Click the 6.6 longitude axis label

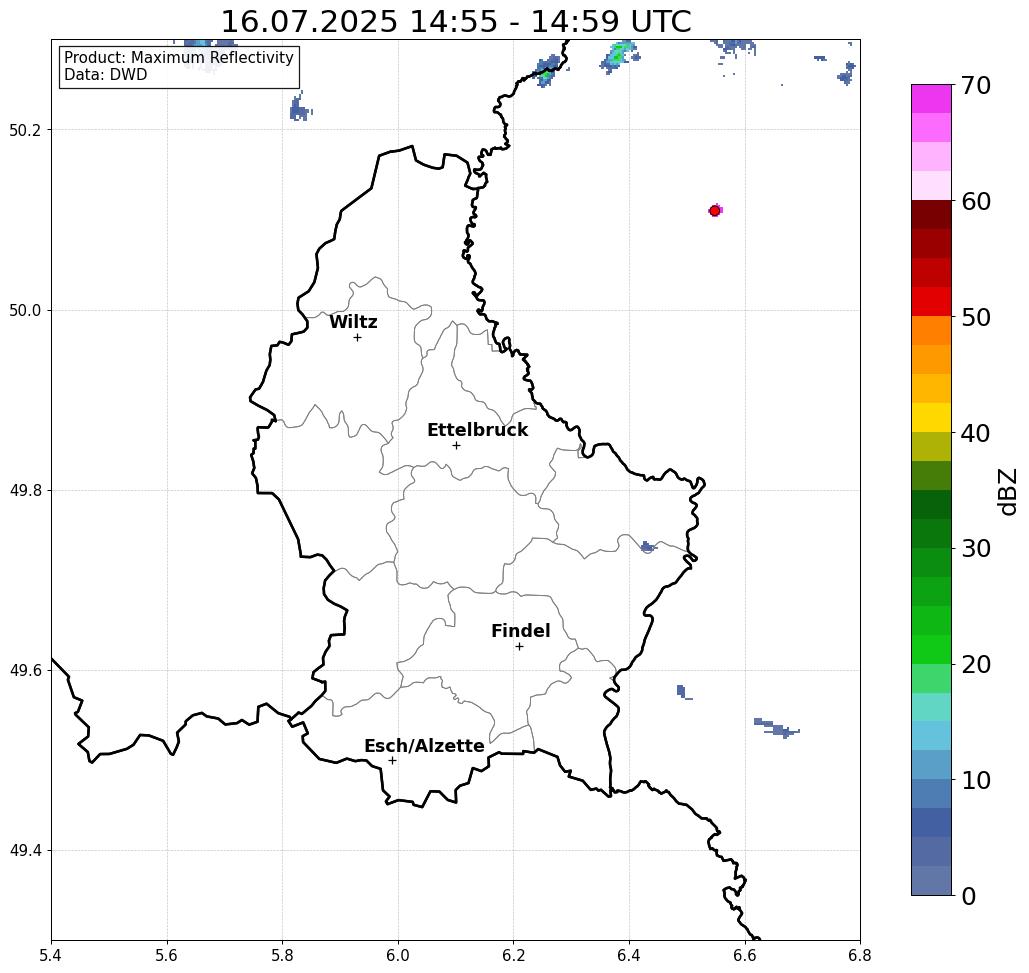(745, 955)
